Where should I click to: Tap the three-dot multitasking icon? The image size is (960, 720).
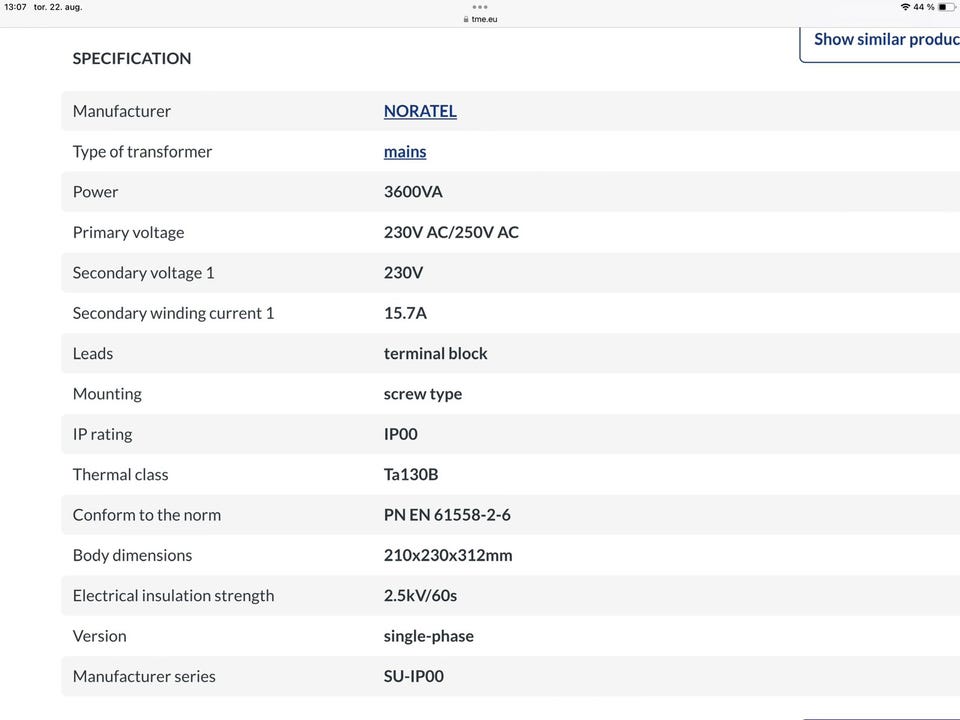click(x=480, y=7)
